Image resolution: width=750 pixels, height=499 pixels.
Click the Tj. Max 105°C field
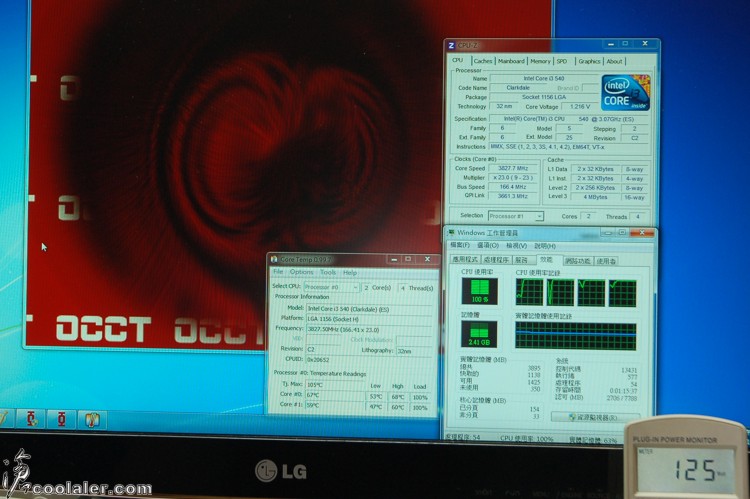[335, 385]
